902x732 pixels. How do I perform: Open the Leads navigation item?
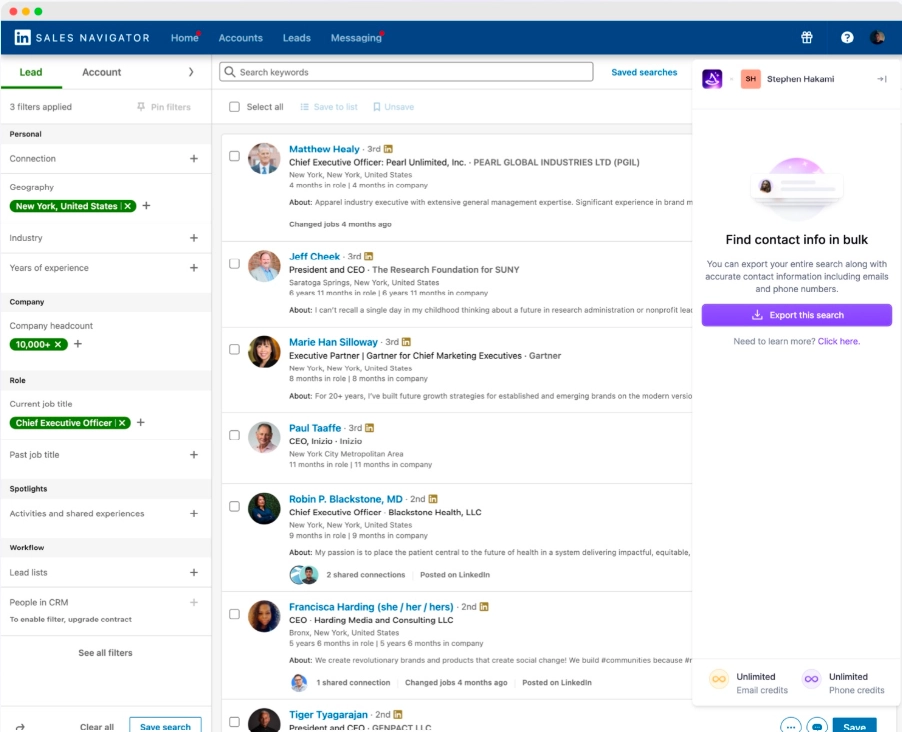point(297,38)
